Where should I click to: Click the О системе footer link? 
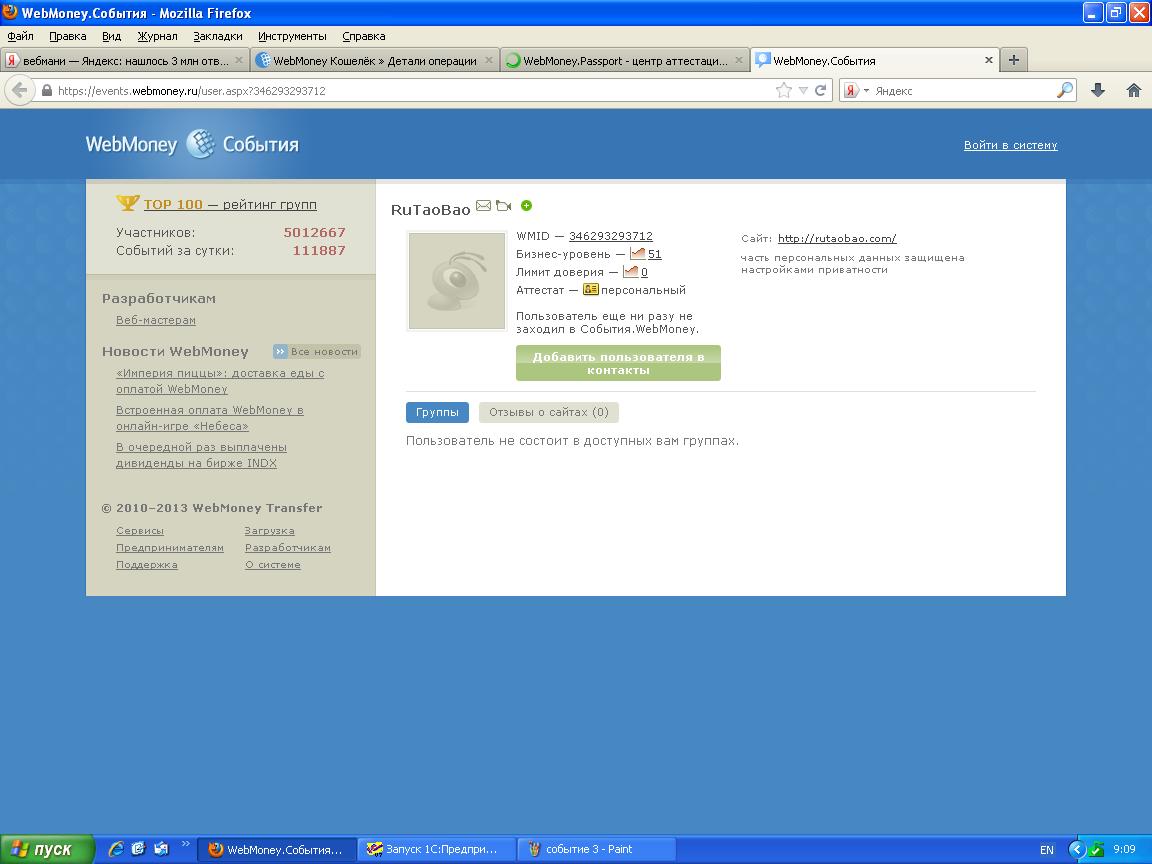click(273, 564)
